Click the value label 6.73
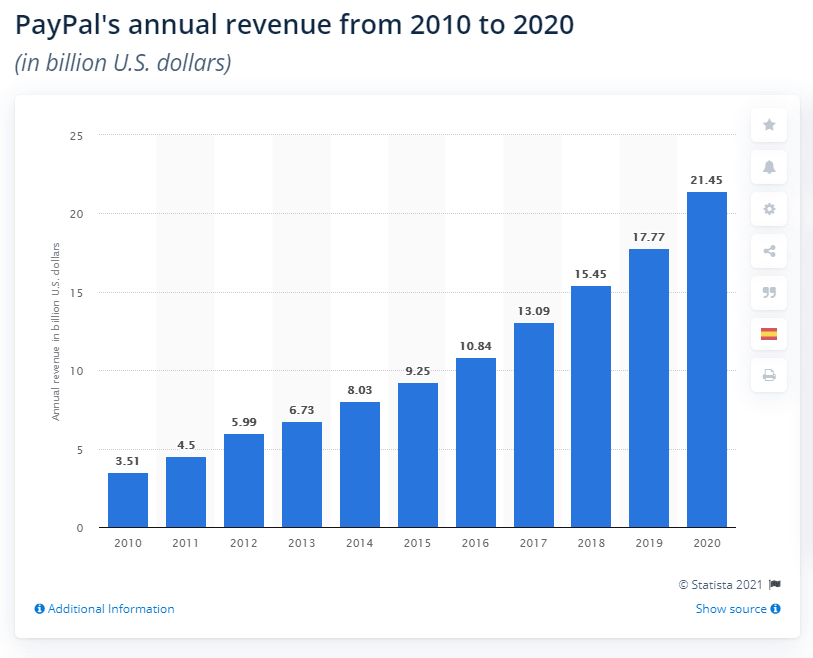This screenshot has width=813, height=658. coord(302,410)
